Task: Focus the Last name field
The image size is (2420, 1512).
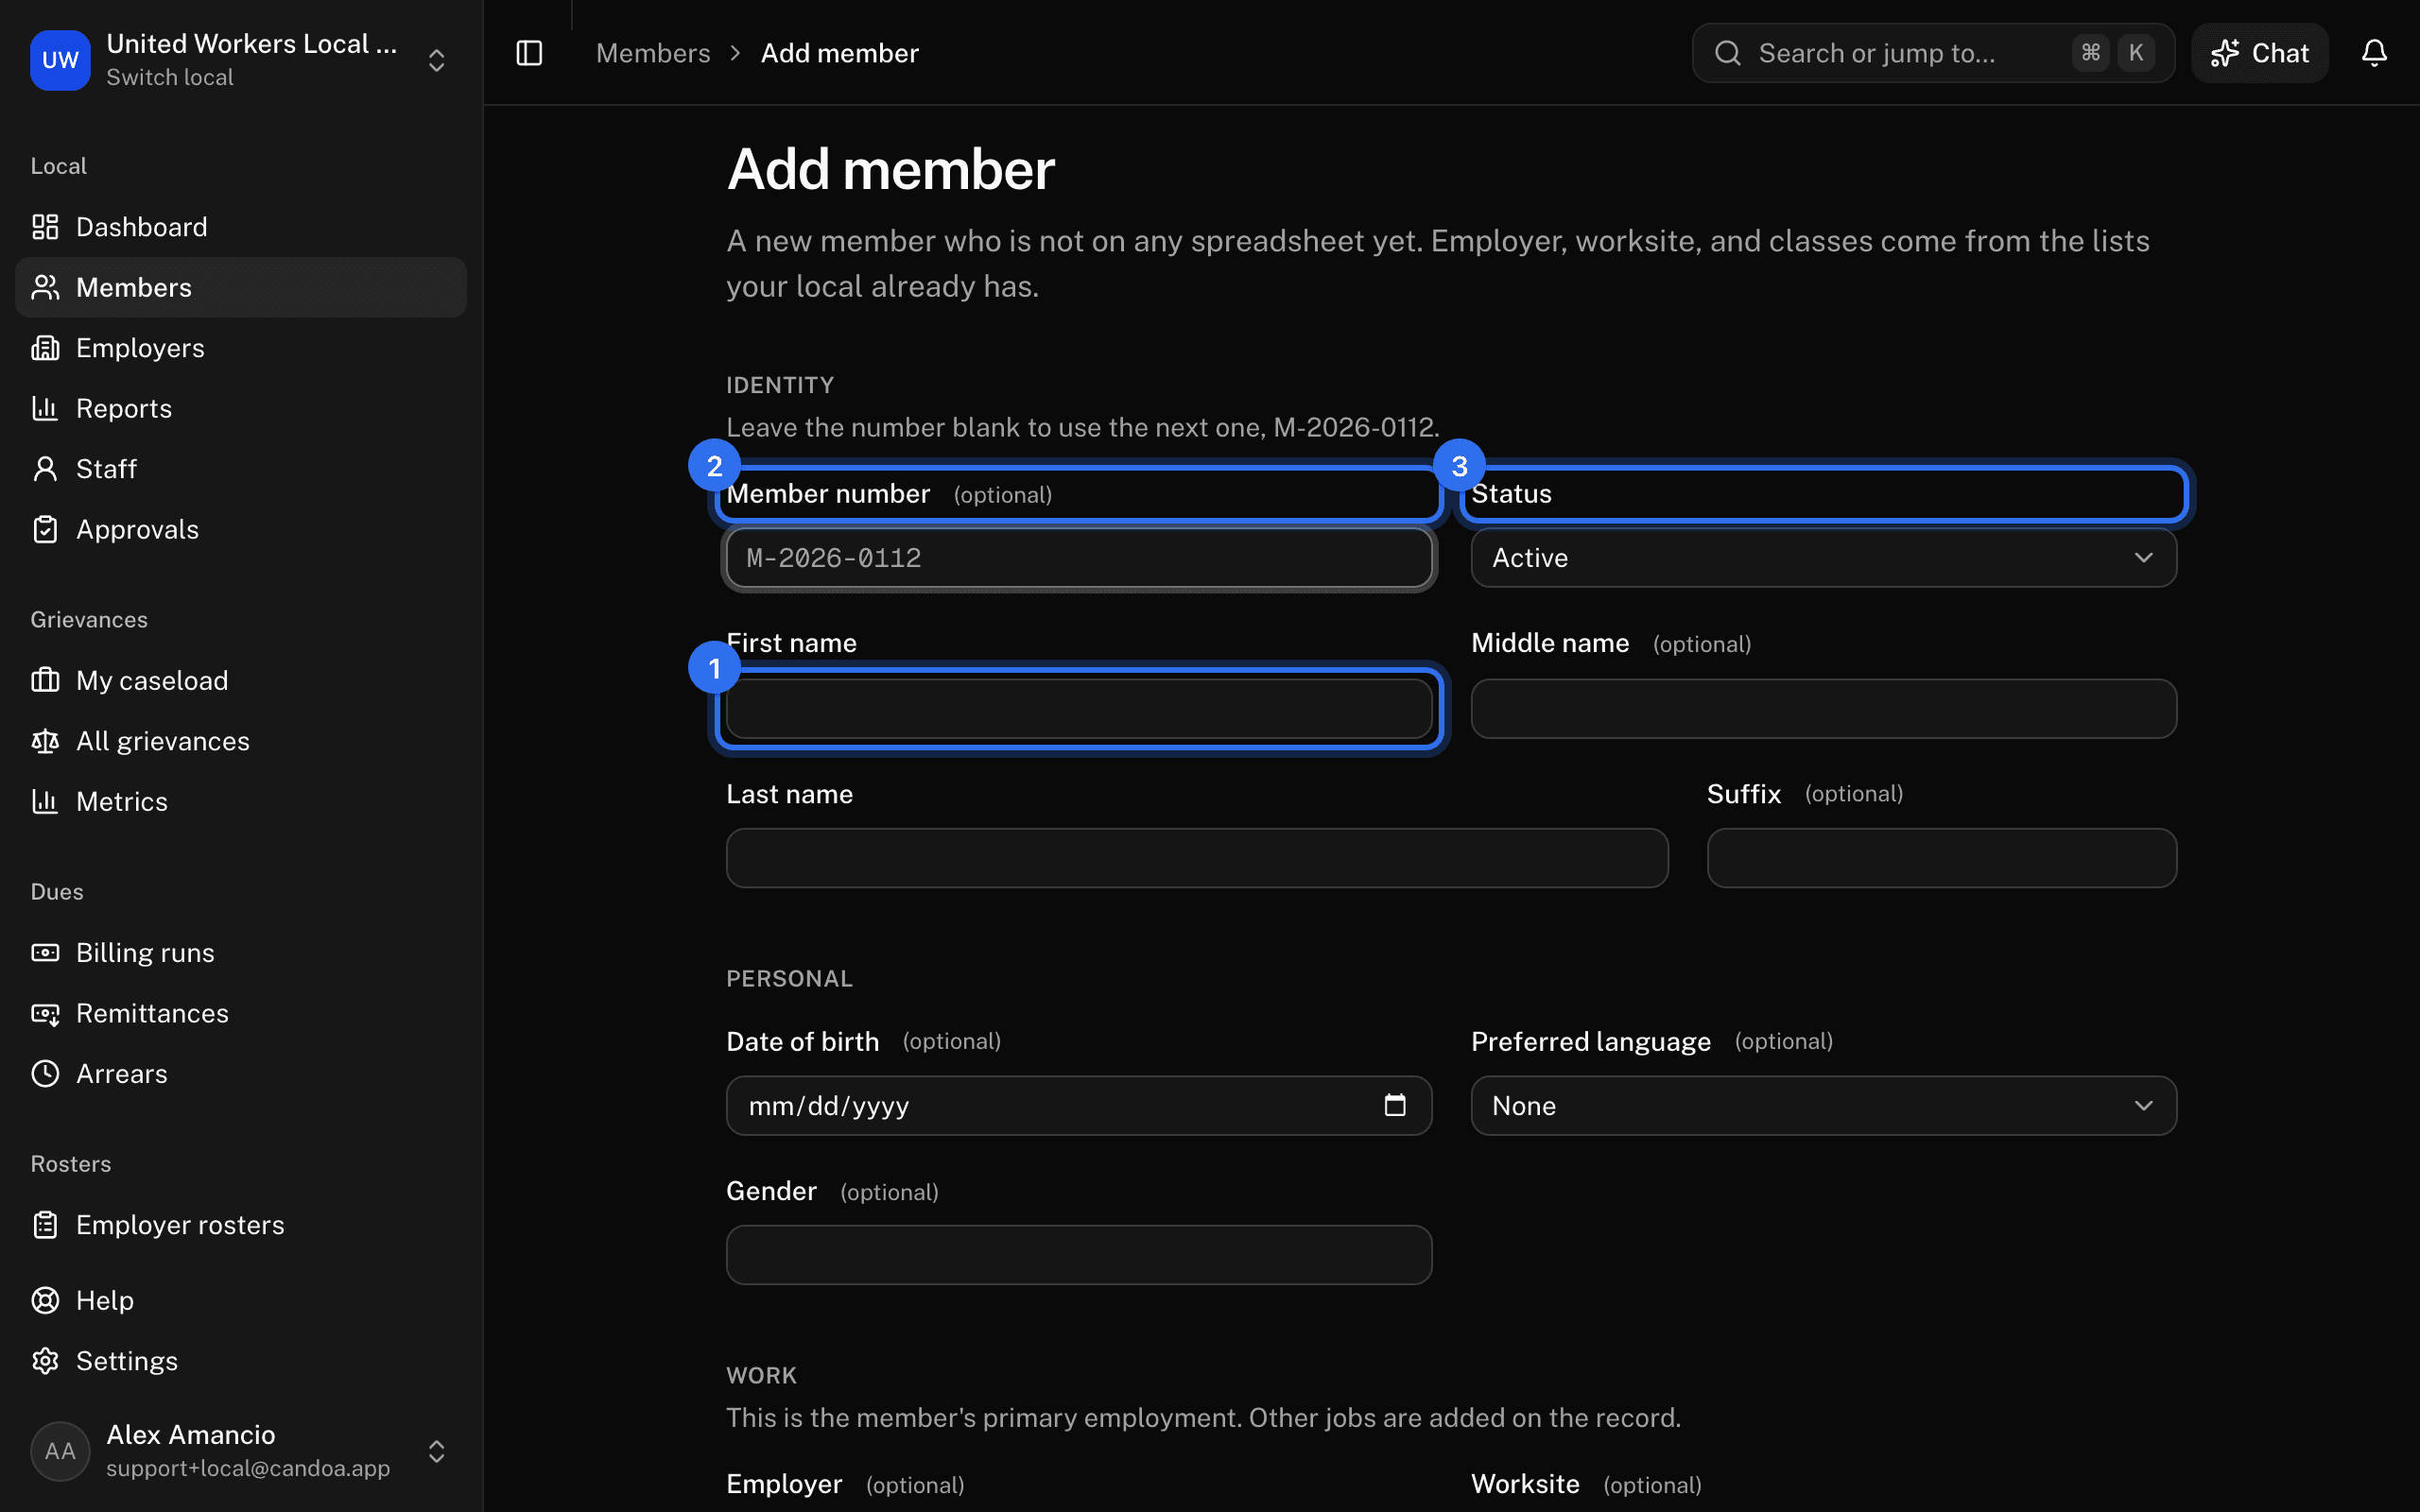Action: coord(1197,858)
